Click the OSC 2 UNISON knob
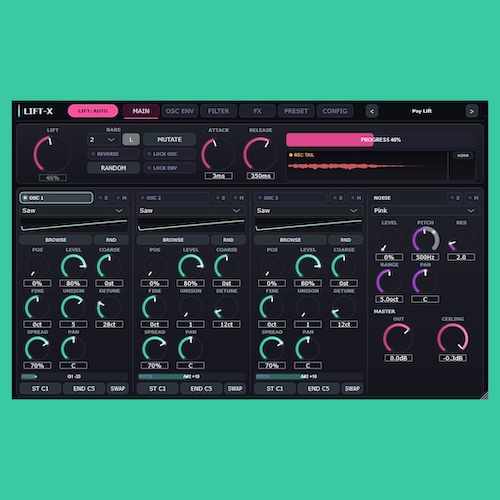 [x=190, y=307]
